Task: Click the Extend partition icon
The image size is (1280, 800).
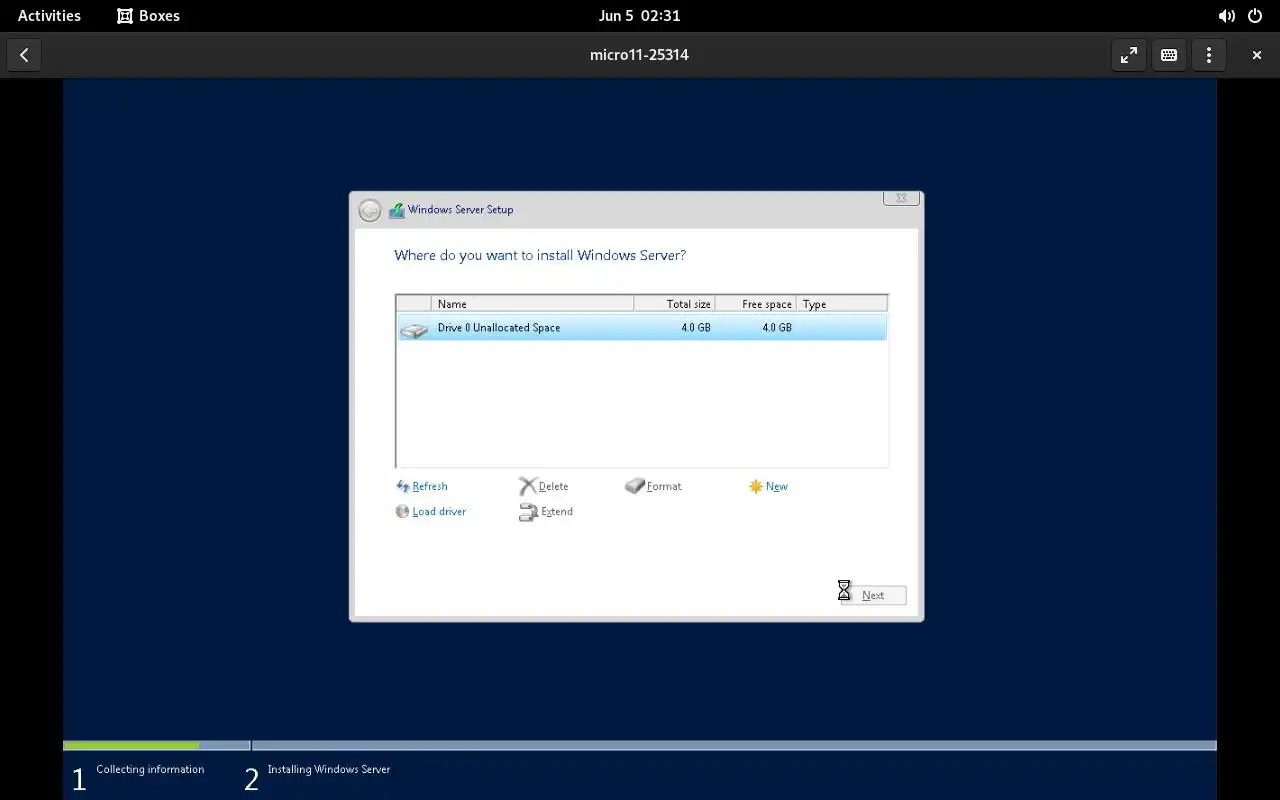Action: 528,512
